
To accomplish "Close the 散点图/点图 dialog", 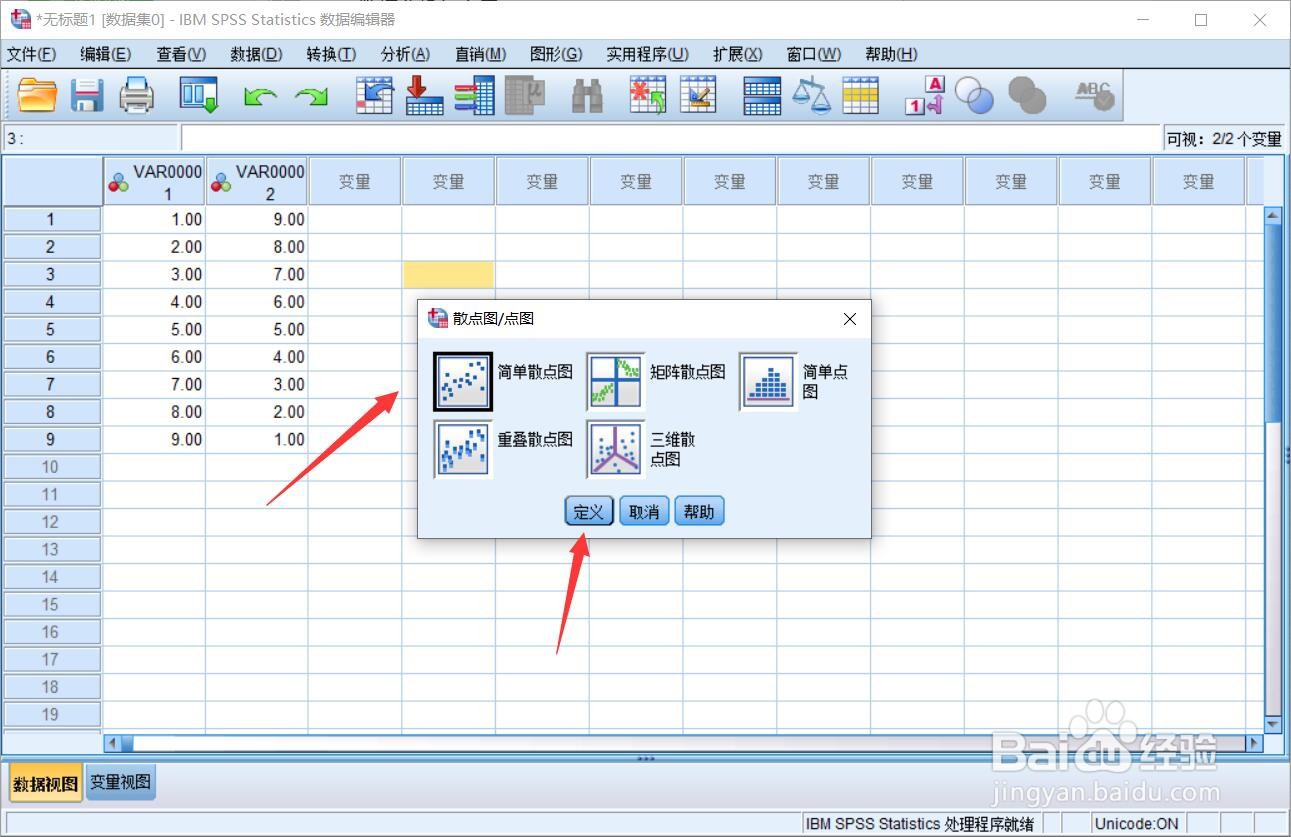I will point(850,319).
